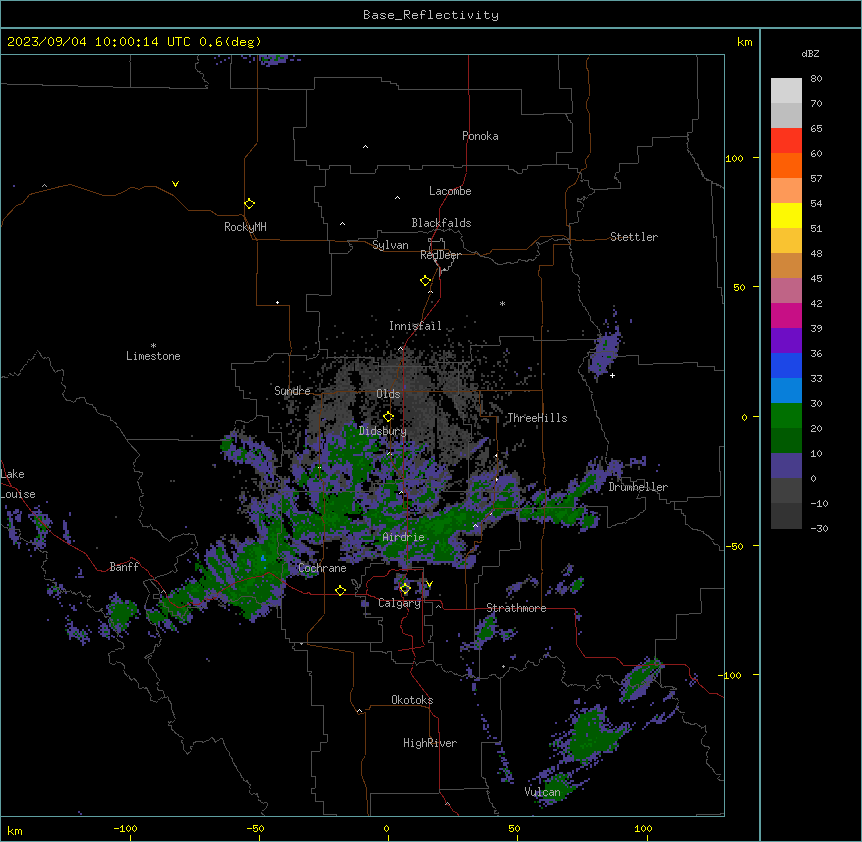
Task: Click the Sylvan label on map
Action: [390, 245]
